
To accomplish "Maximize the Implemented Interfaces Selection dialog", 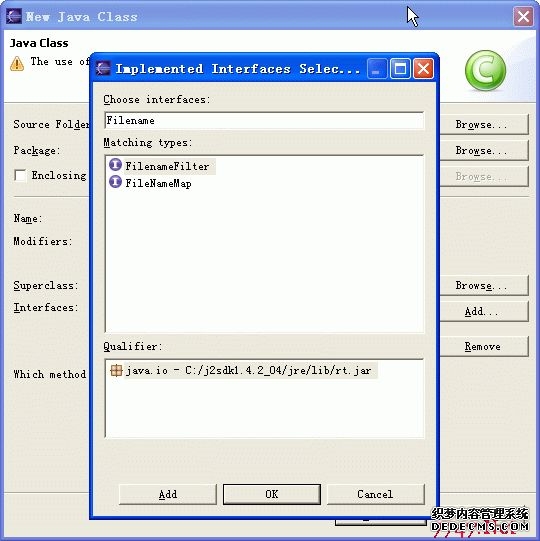I will pos(400,68).
